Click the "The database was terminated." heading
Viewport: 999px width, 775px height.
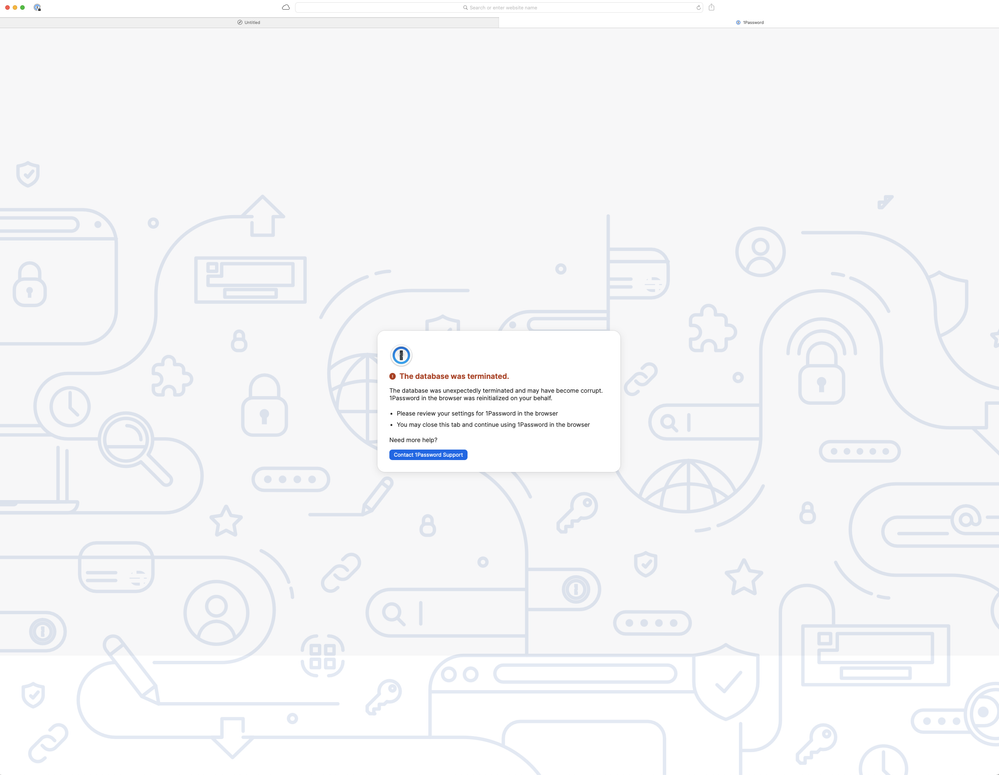pos(454,377)
